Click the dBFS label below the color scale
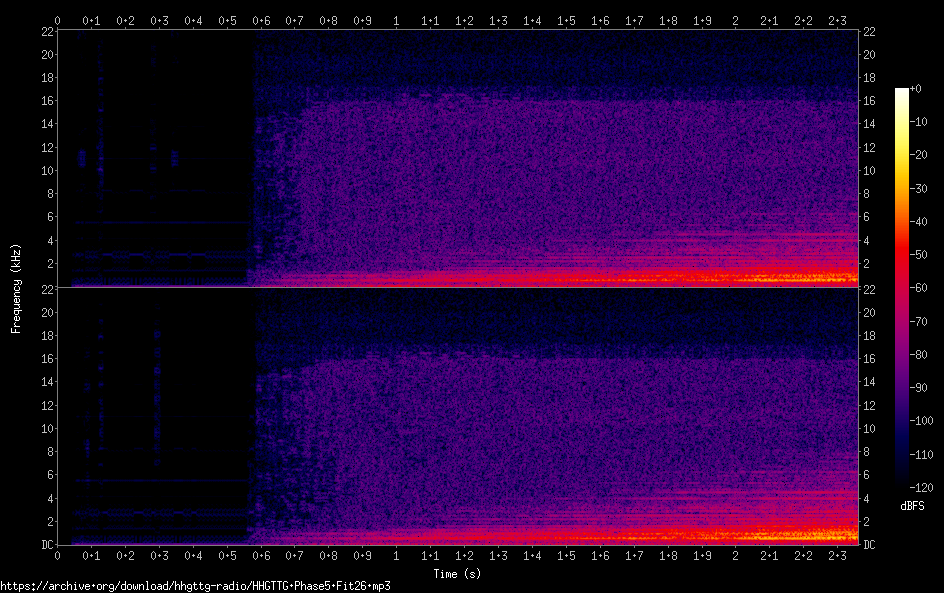 [x=912, y=506]
